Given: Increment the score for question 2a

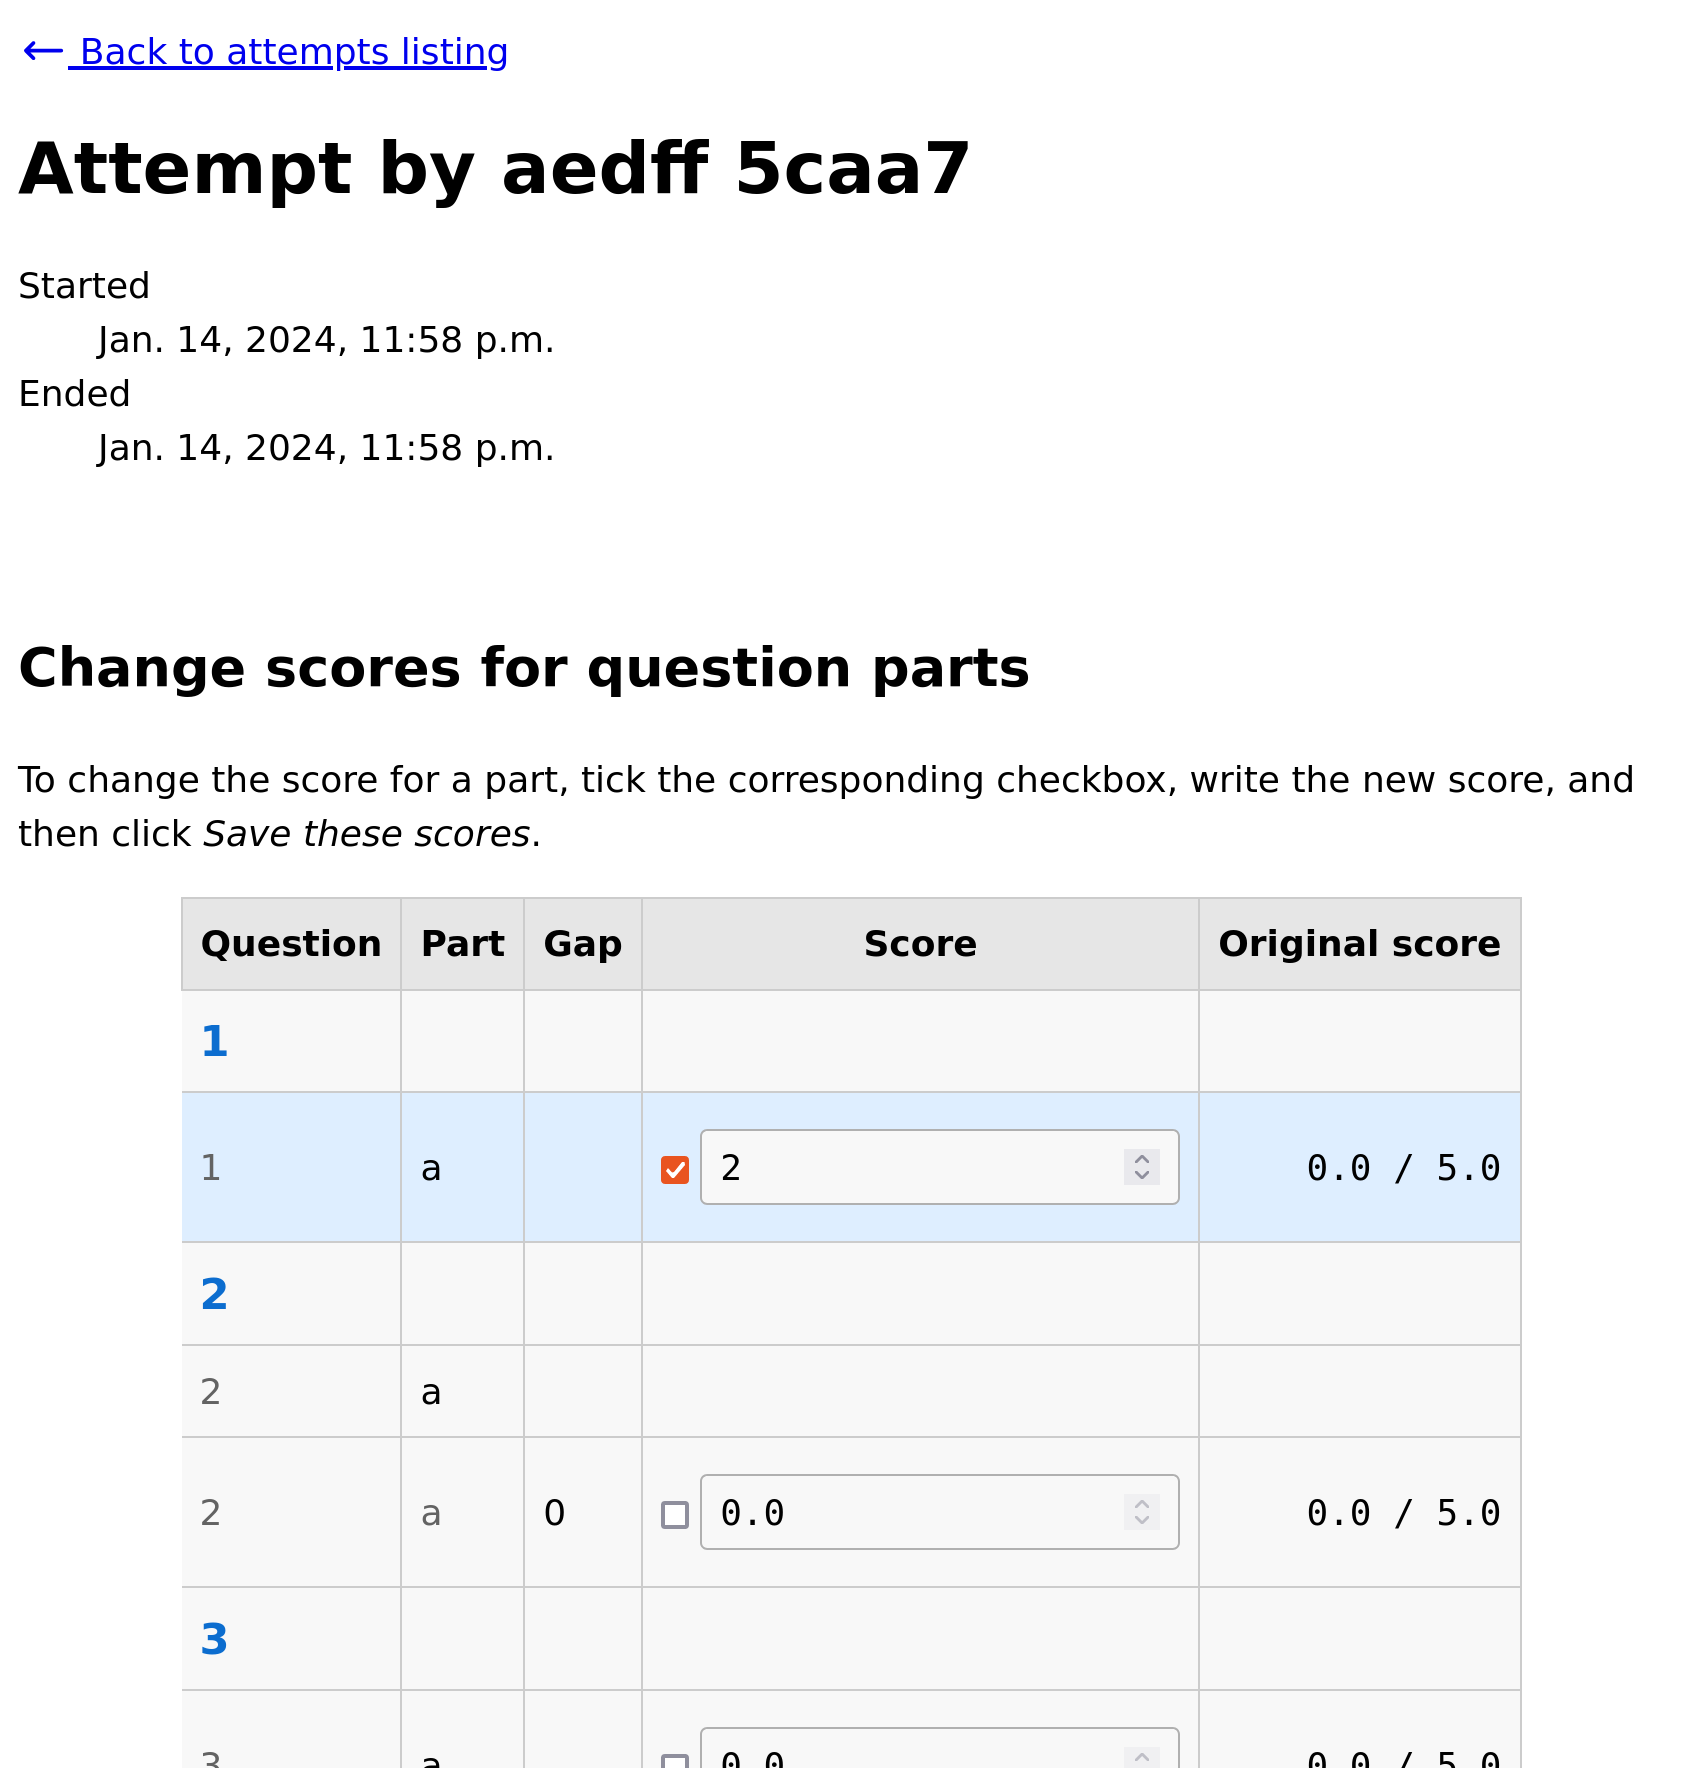Looking at the screenshot, I should coord(1140,1504).
